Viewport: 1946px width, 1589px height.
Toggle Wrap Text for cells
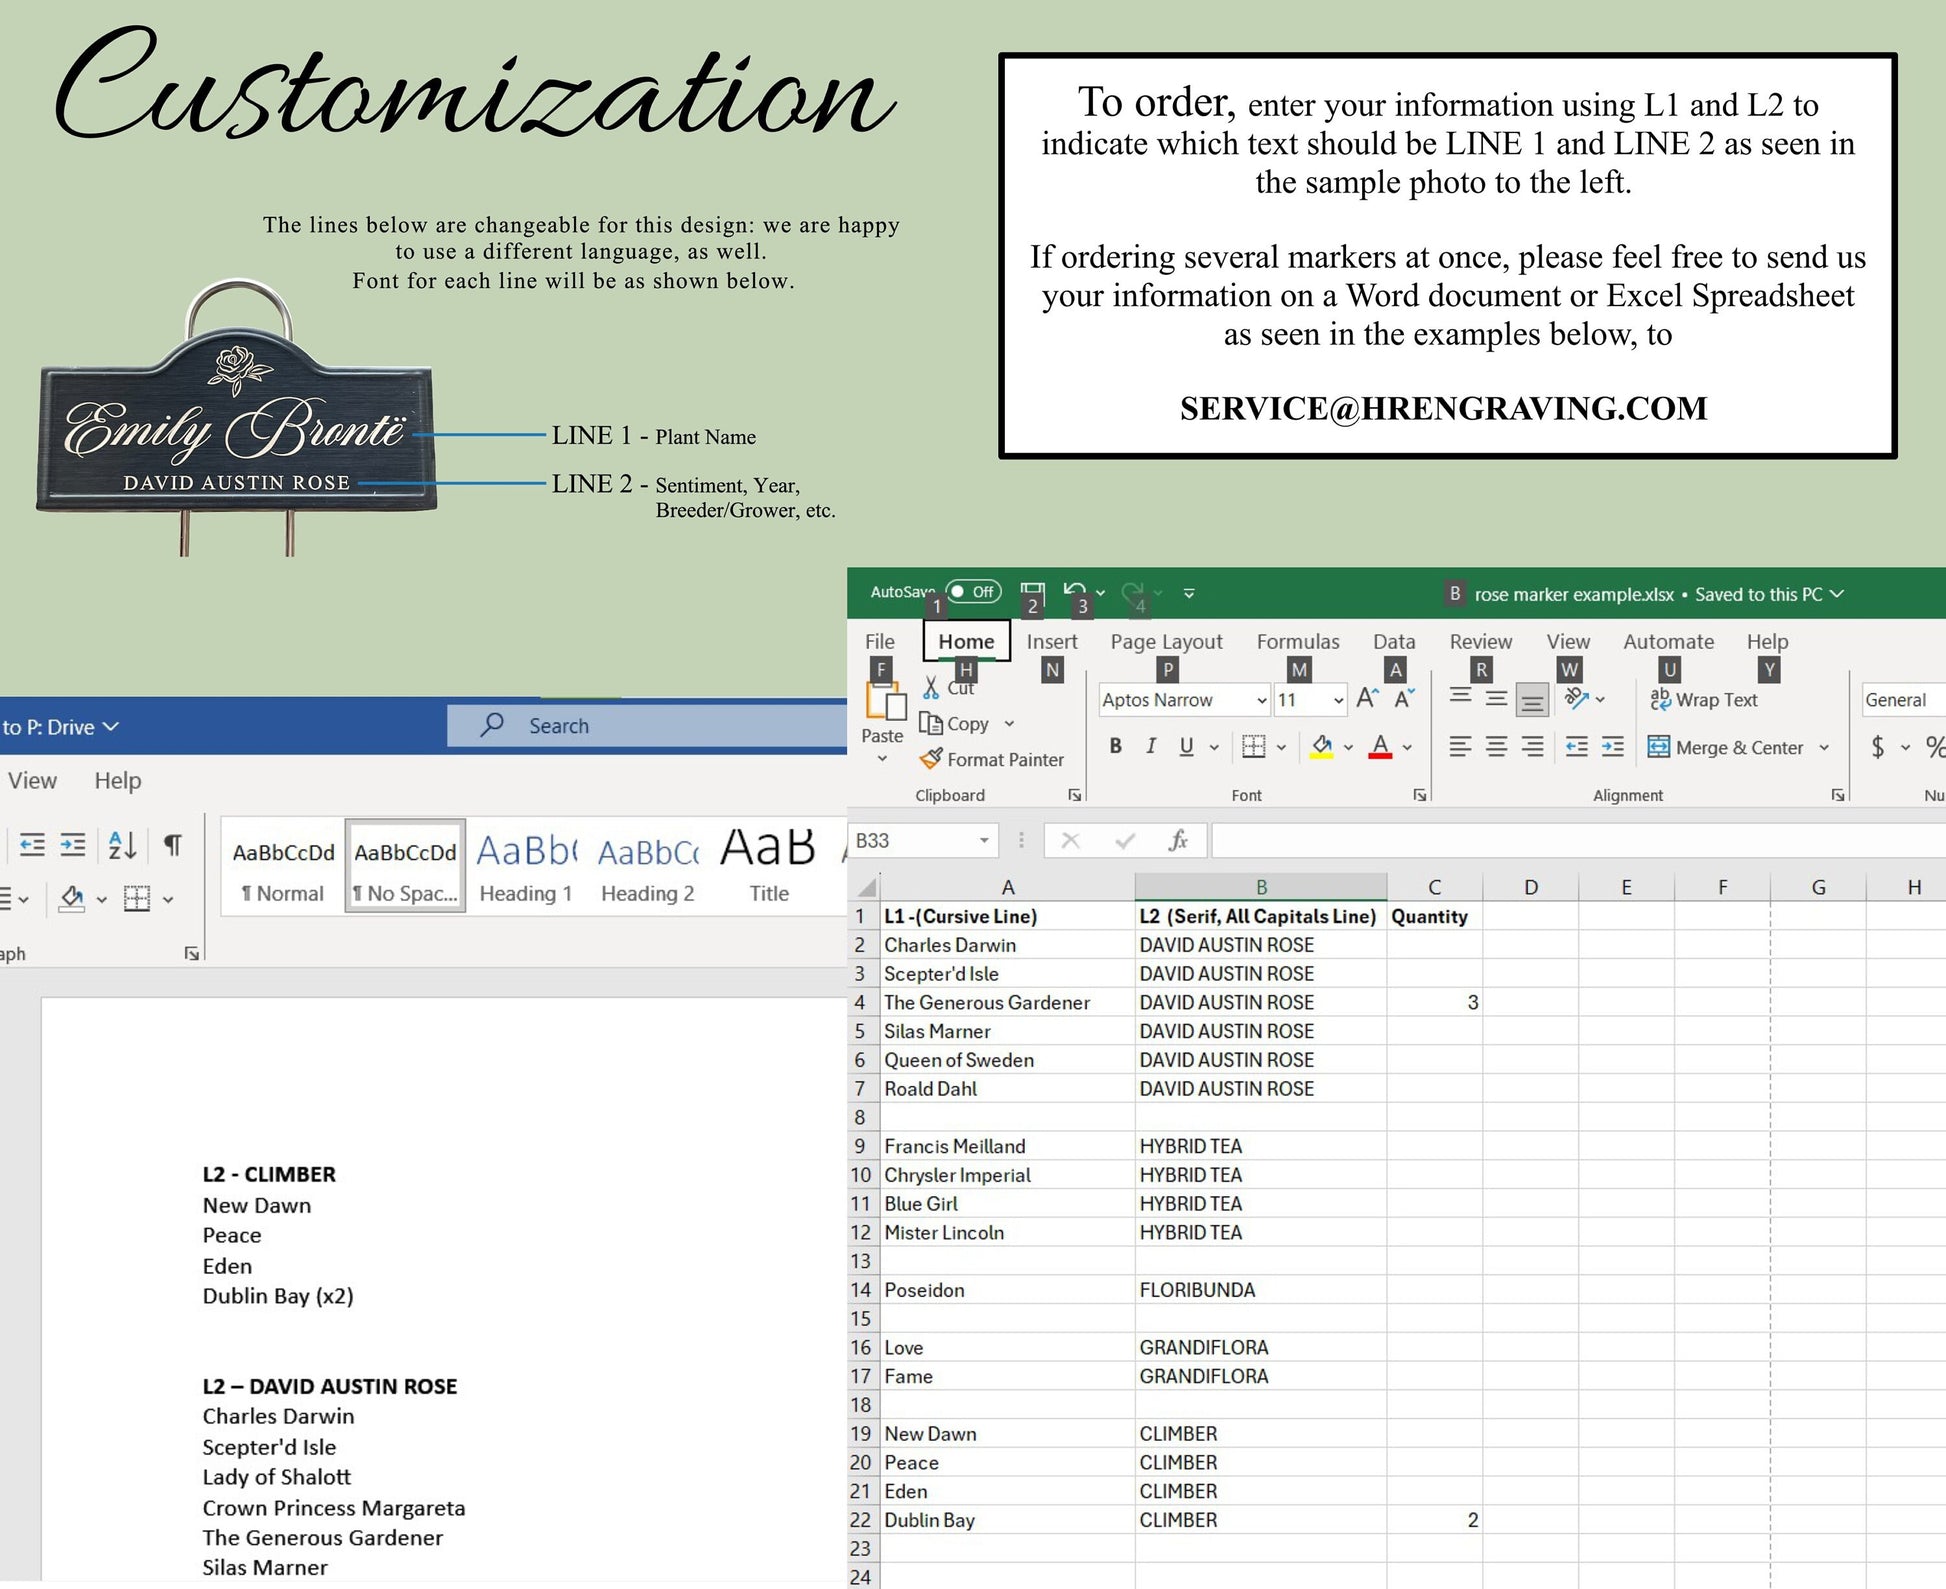point(1703,700)
